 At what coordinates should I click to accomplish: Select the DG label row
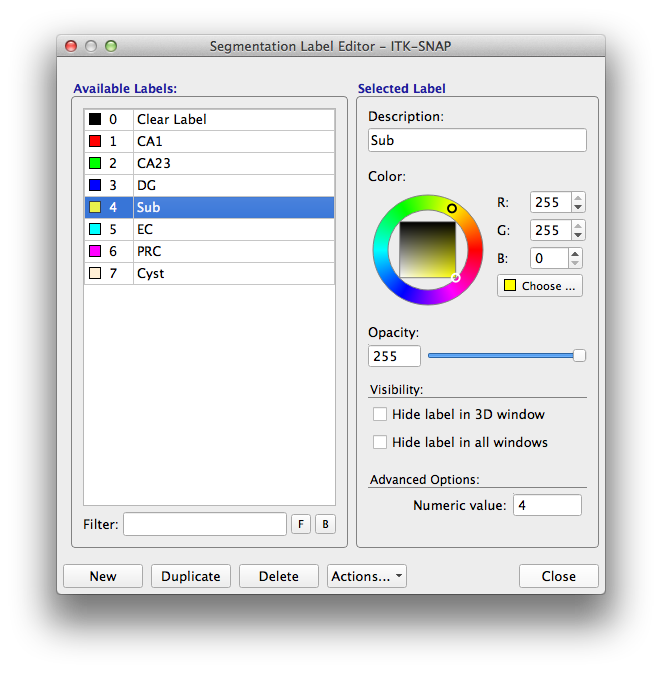(x=210, y=185)
